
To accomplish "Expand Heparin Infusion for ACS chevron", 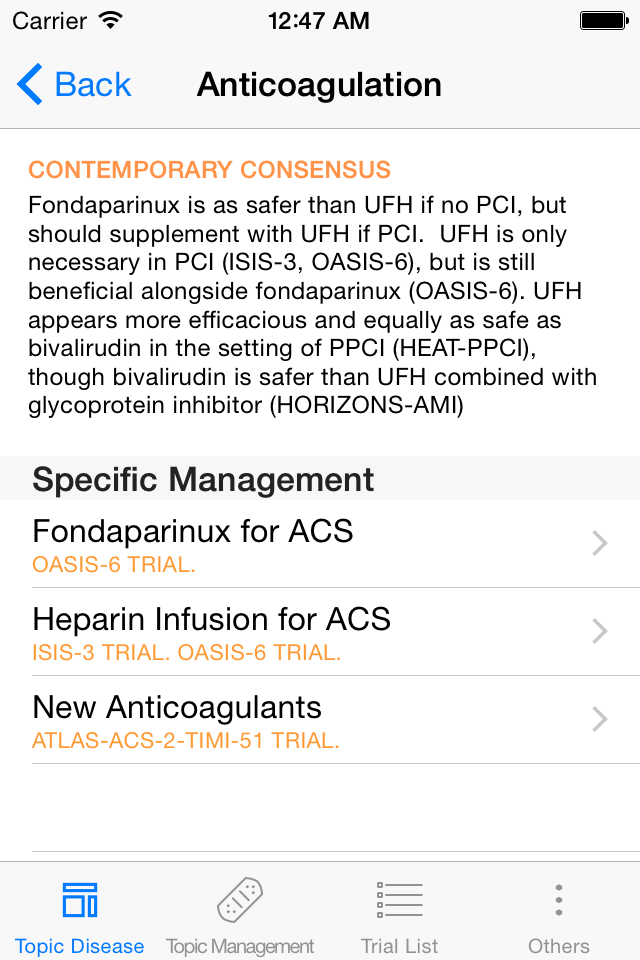I will (600, 631).
